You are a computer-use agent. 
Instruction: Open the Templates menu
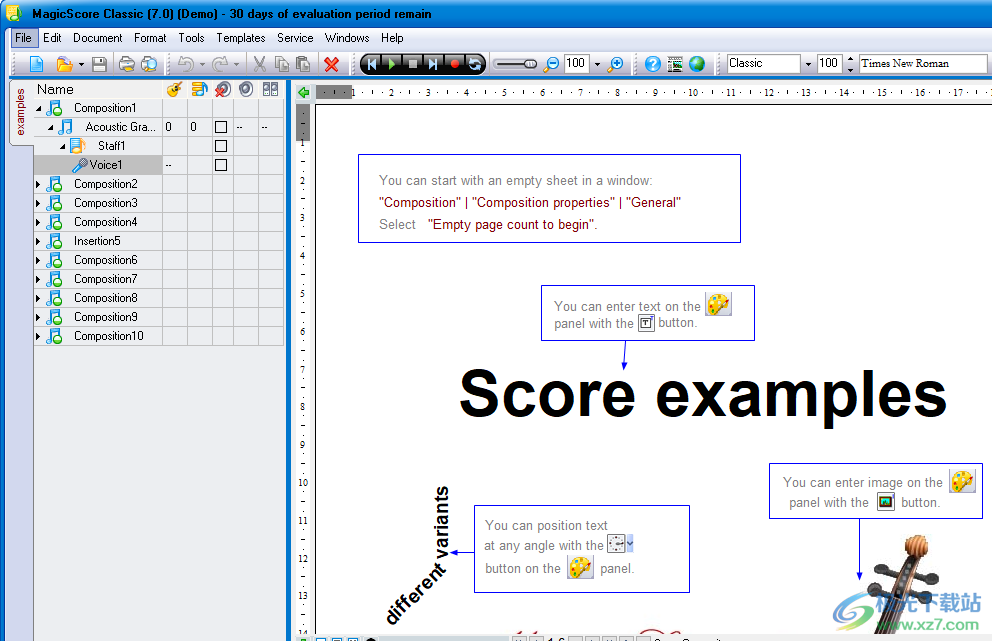(240, 38)
